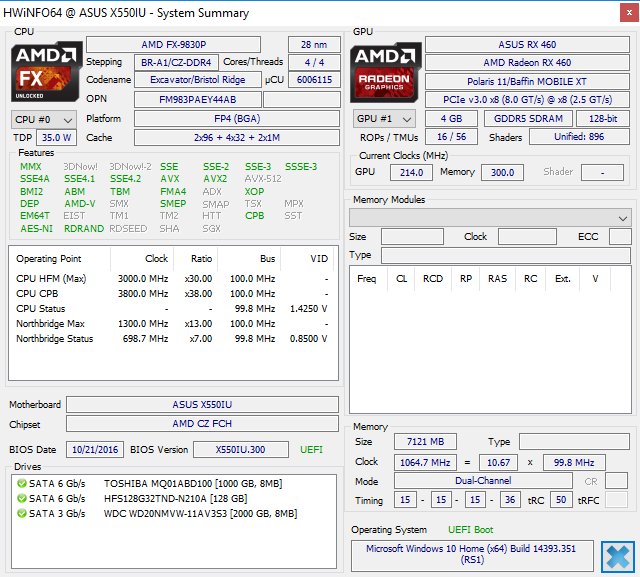
Task: Click the VID column header
Action: pos(307,259)
